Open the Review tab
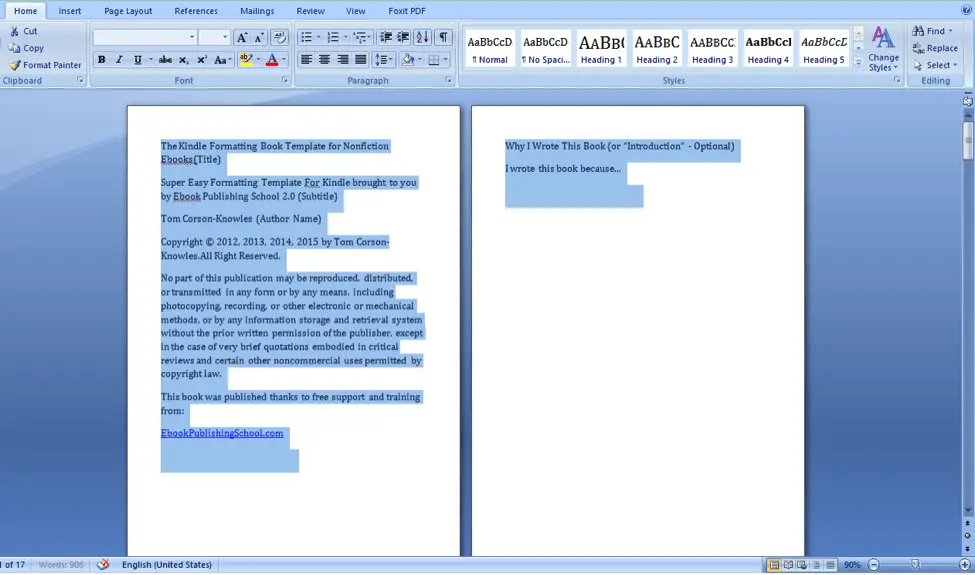The image size is (975, 575). pos(310,11)
